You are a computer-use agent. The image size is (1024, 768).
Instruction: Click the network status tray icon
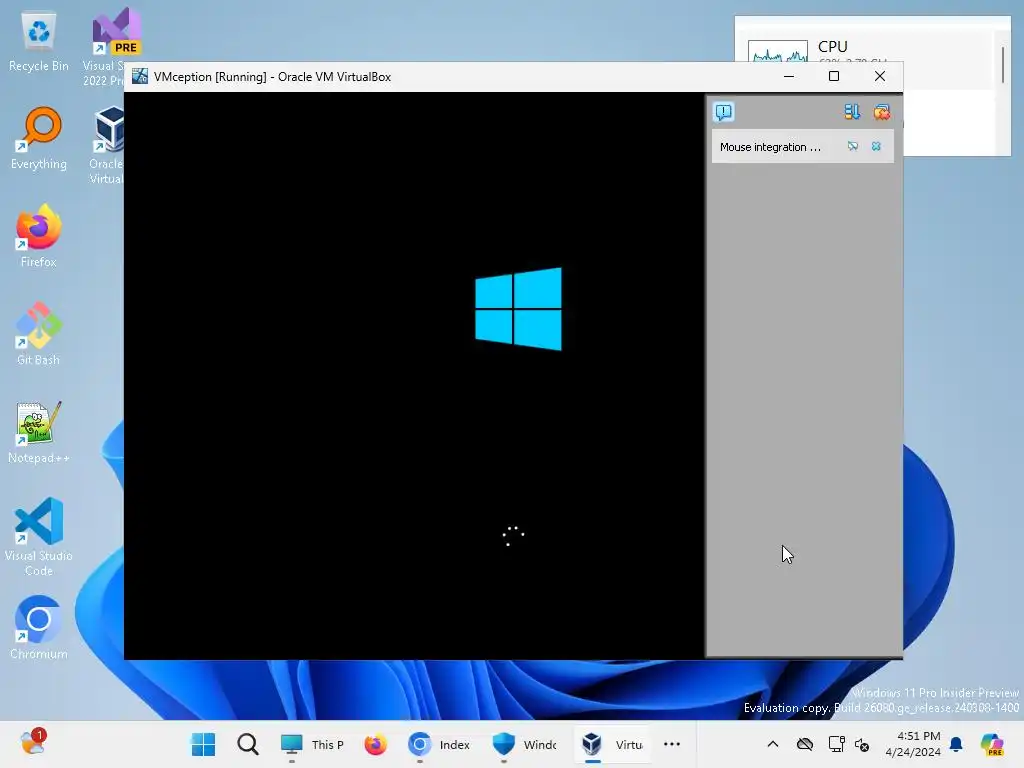click(x=837, y=744)
